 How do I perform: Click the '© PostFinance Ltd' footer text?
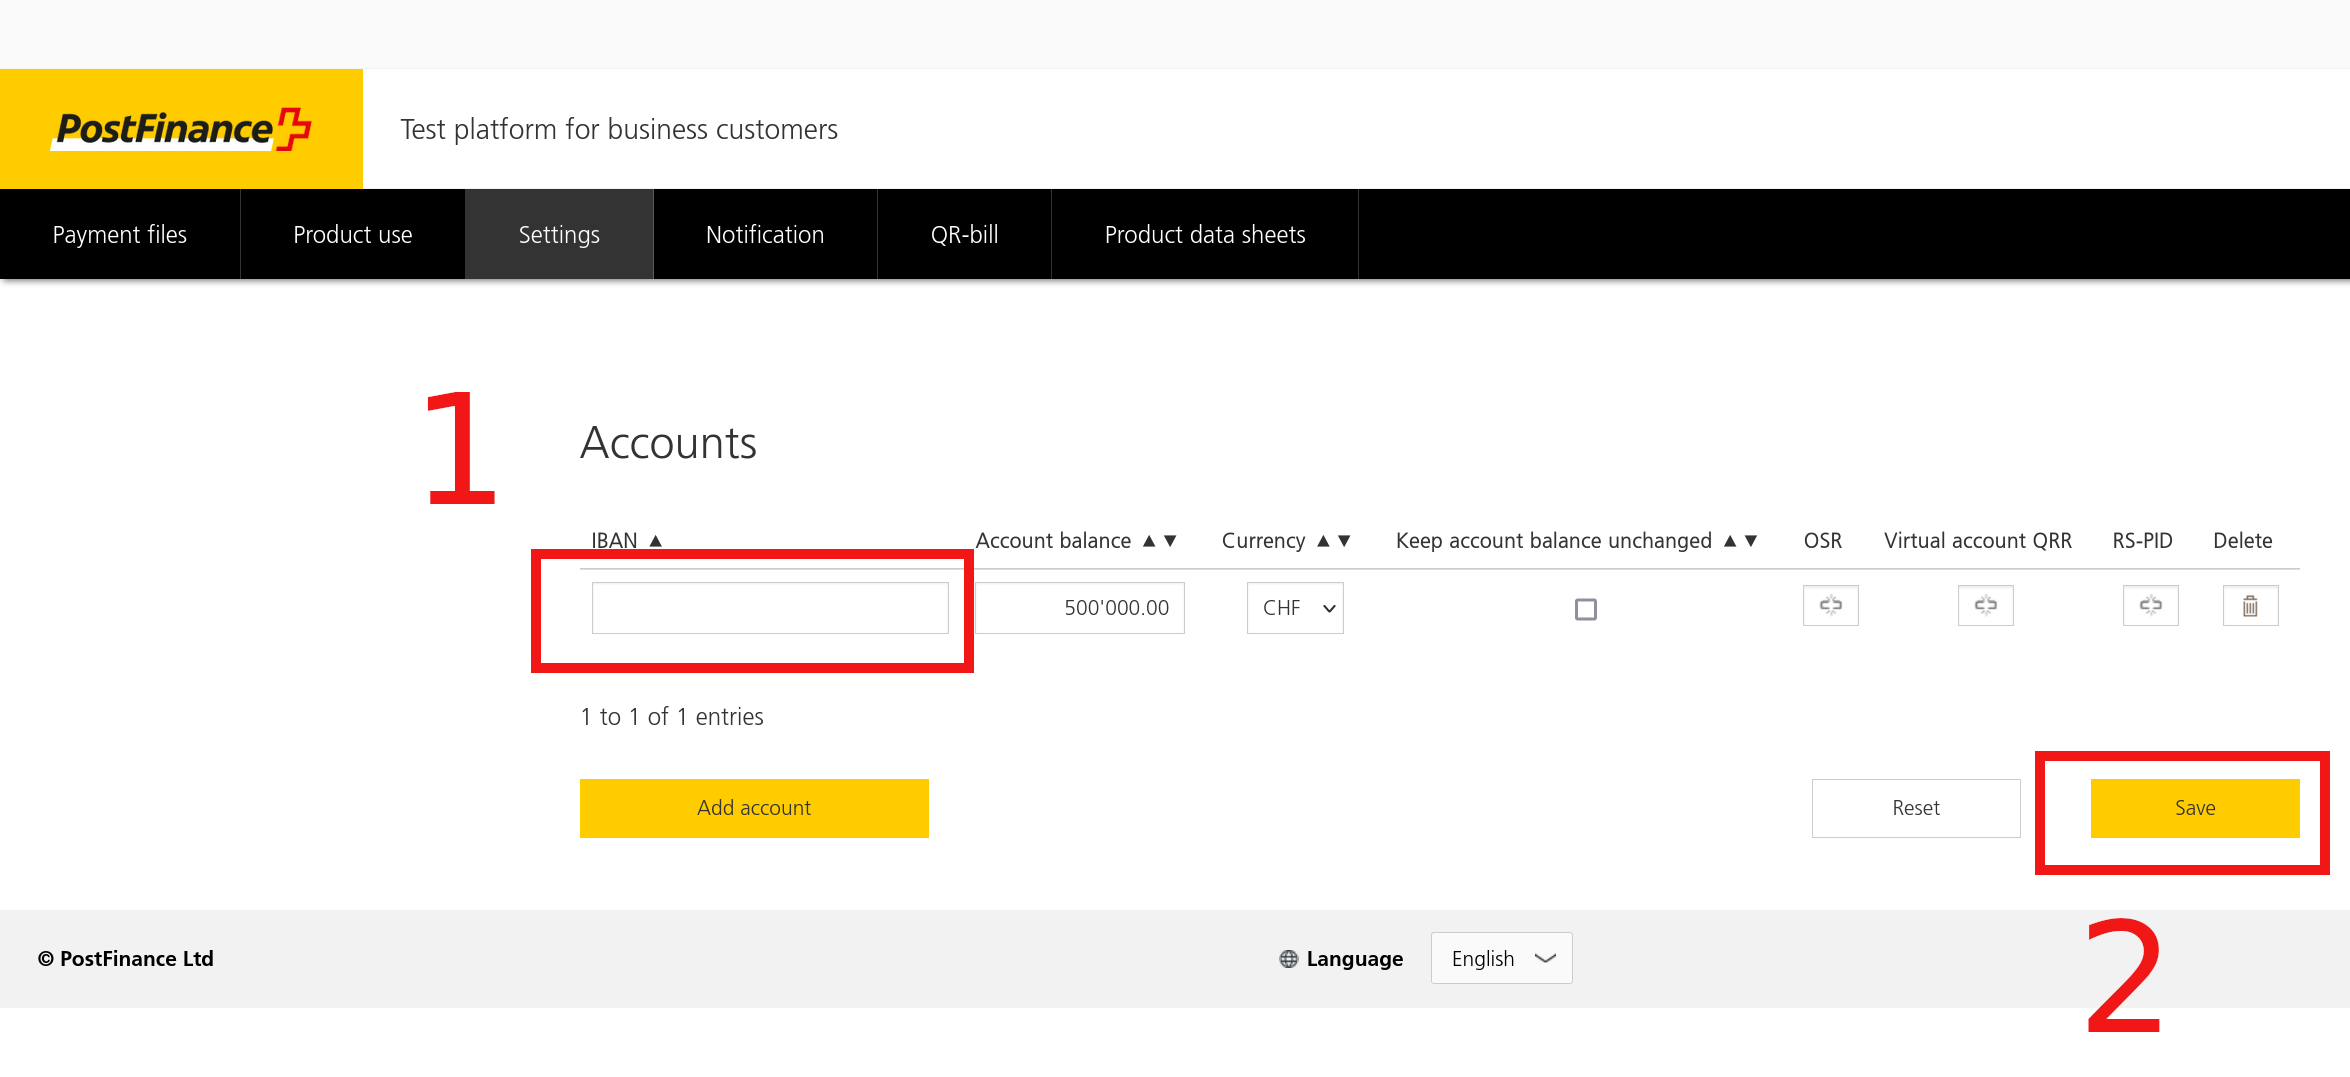click(x=126, y=959)
